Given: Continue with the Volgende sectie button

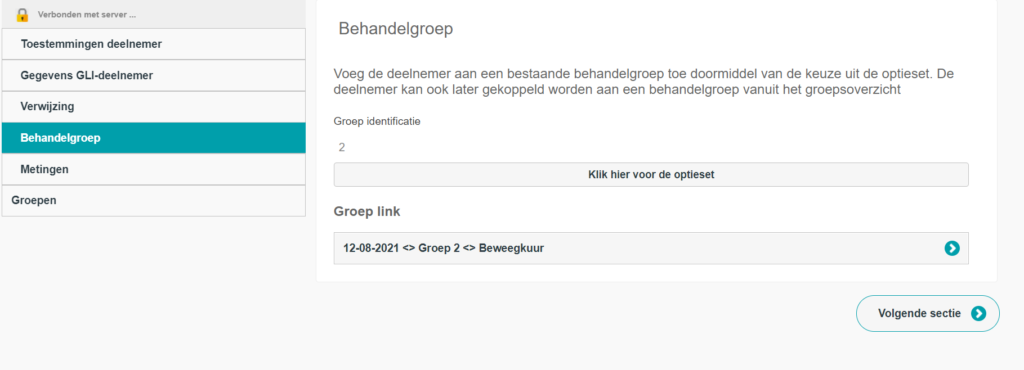Looking at the screenshot, I should click(927, 314).
